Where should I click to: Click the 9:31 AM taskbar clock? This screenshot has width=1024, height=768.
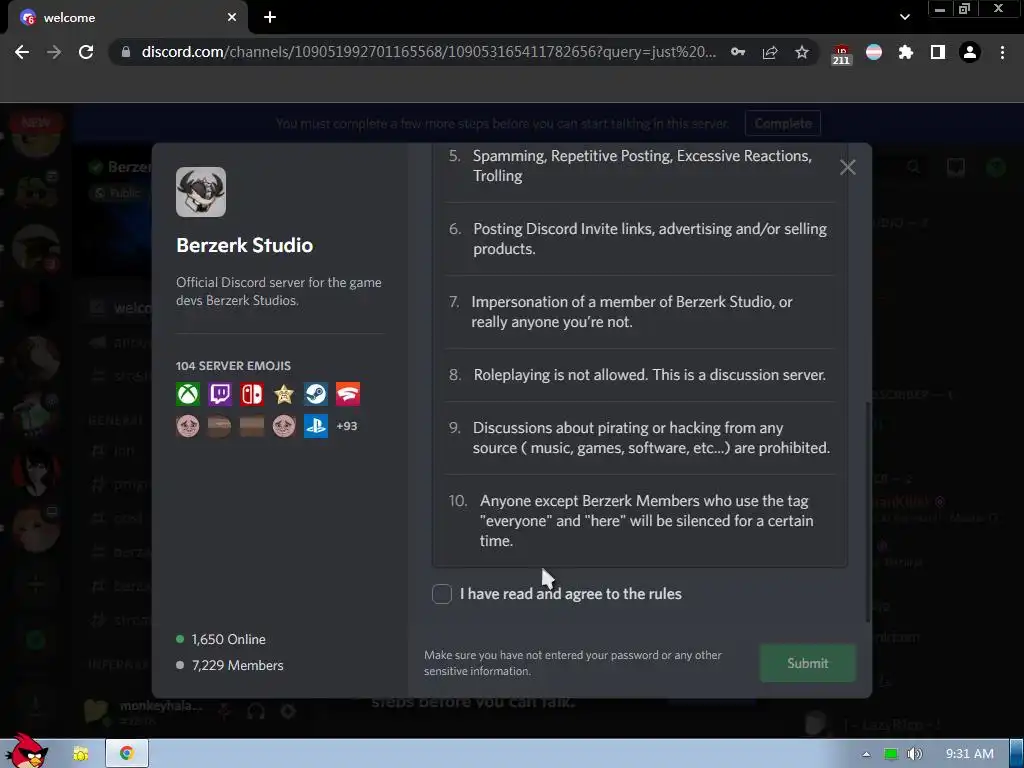pos(970,754)
